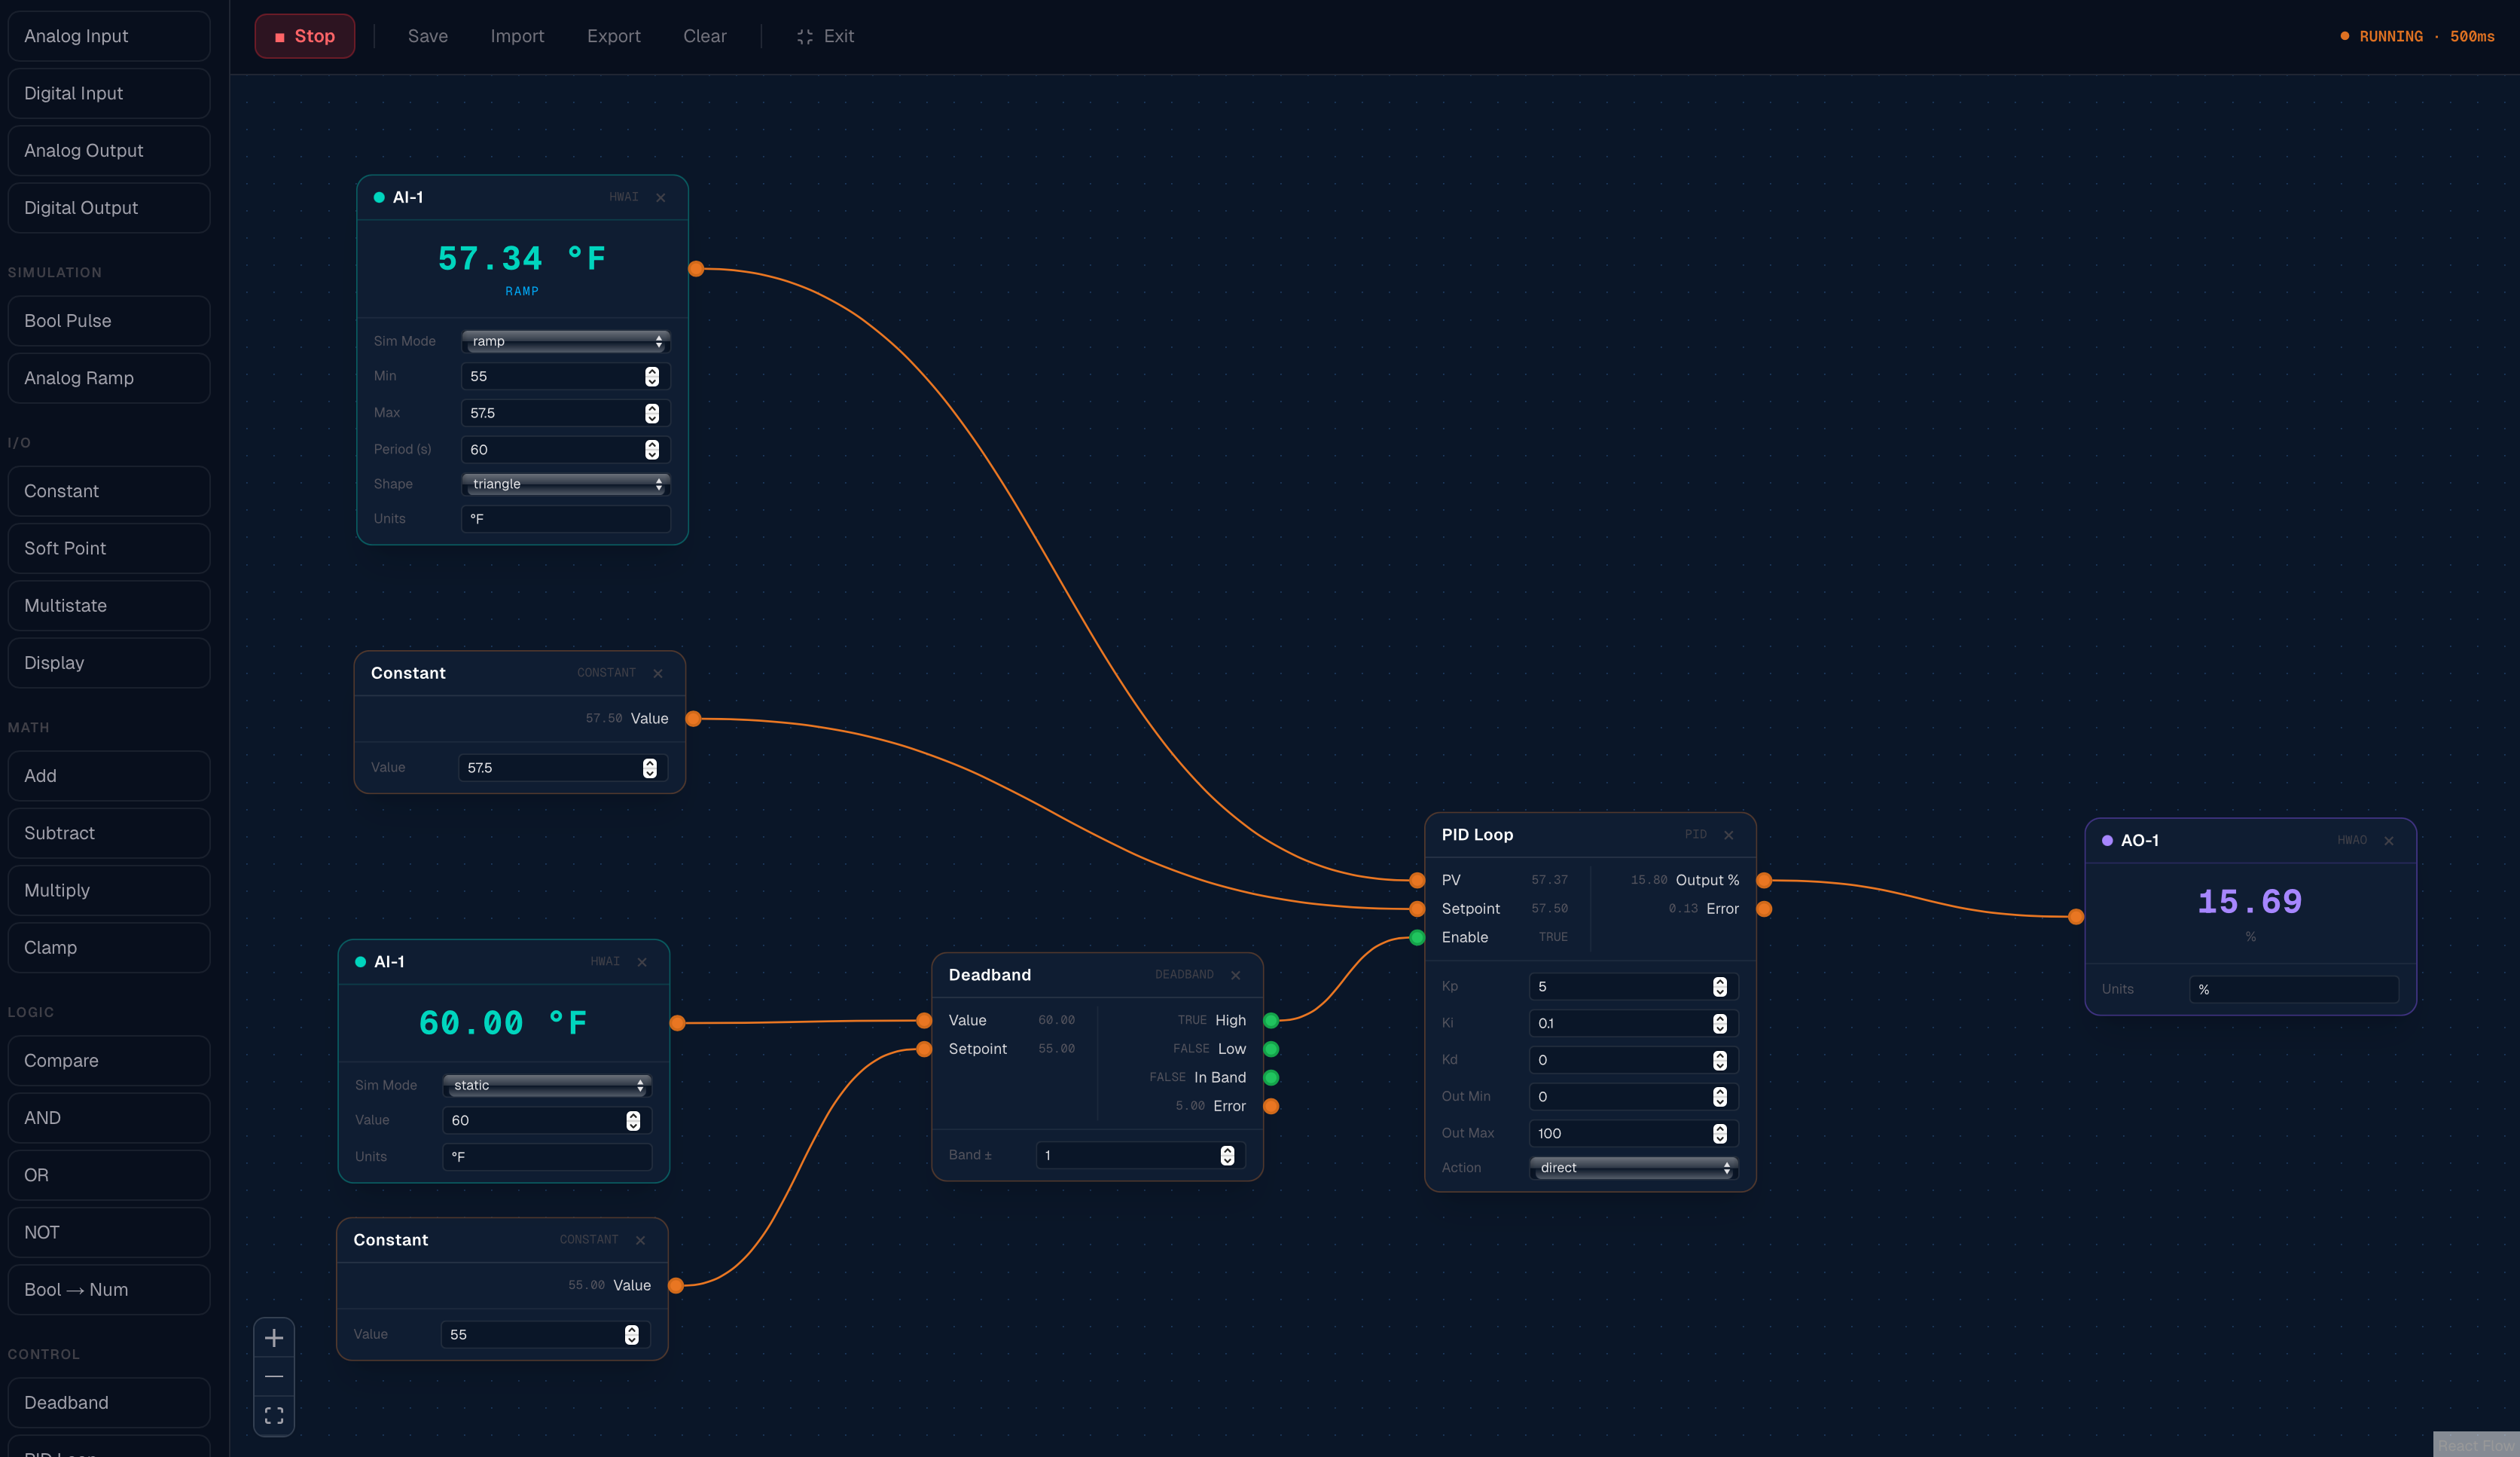Screen dimensions: 2520x1457
Task: Click the PID Loop Enable input port
Action: 1417,937
